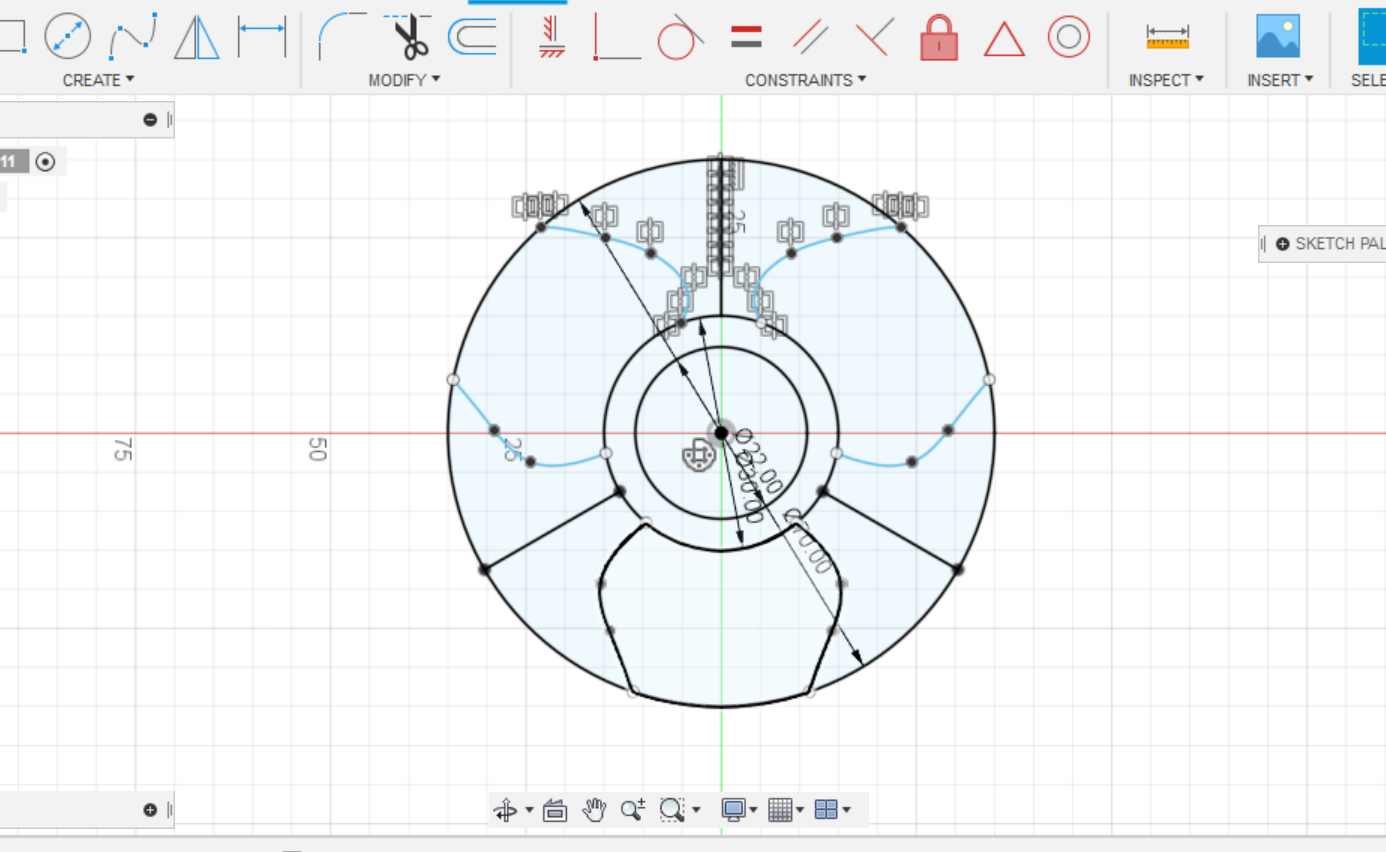
Task: Apply the Coincident constraint
Action: [616, 37]
